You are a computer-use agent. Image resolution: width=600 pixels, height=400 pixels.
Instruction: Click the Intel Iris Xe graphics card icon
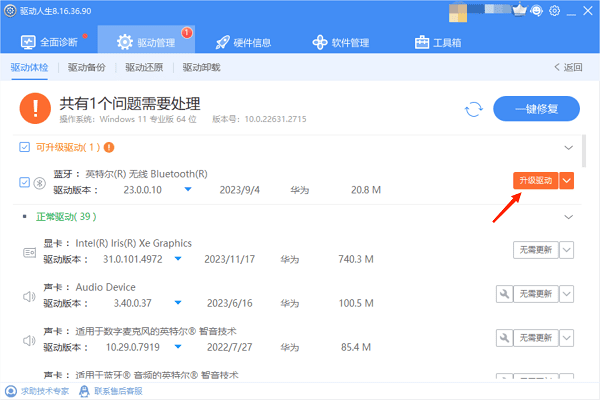(30, 252)
